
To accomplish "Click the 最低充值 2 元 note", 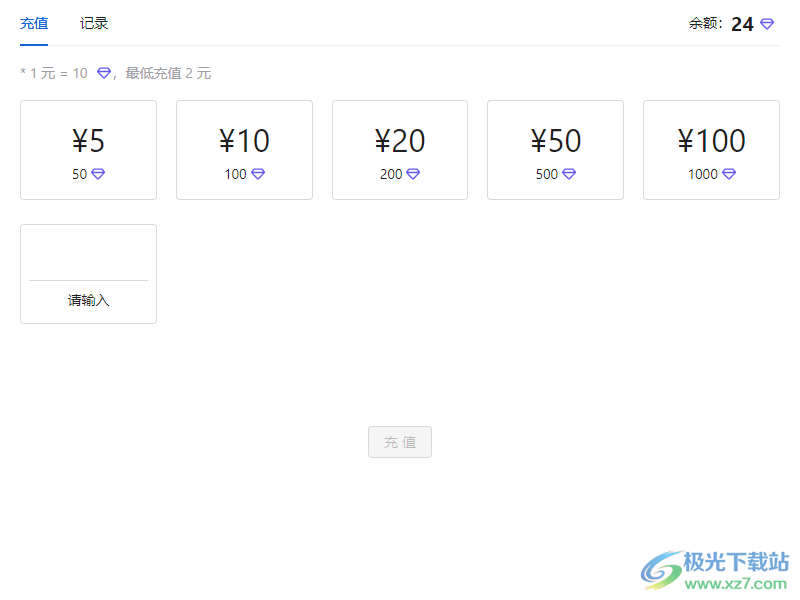I will coord(168,73).
